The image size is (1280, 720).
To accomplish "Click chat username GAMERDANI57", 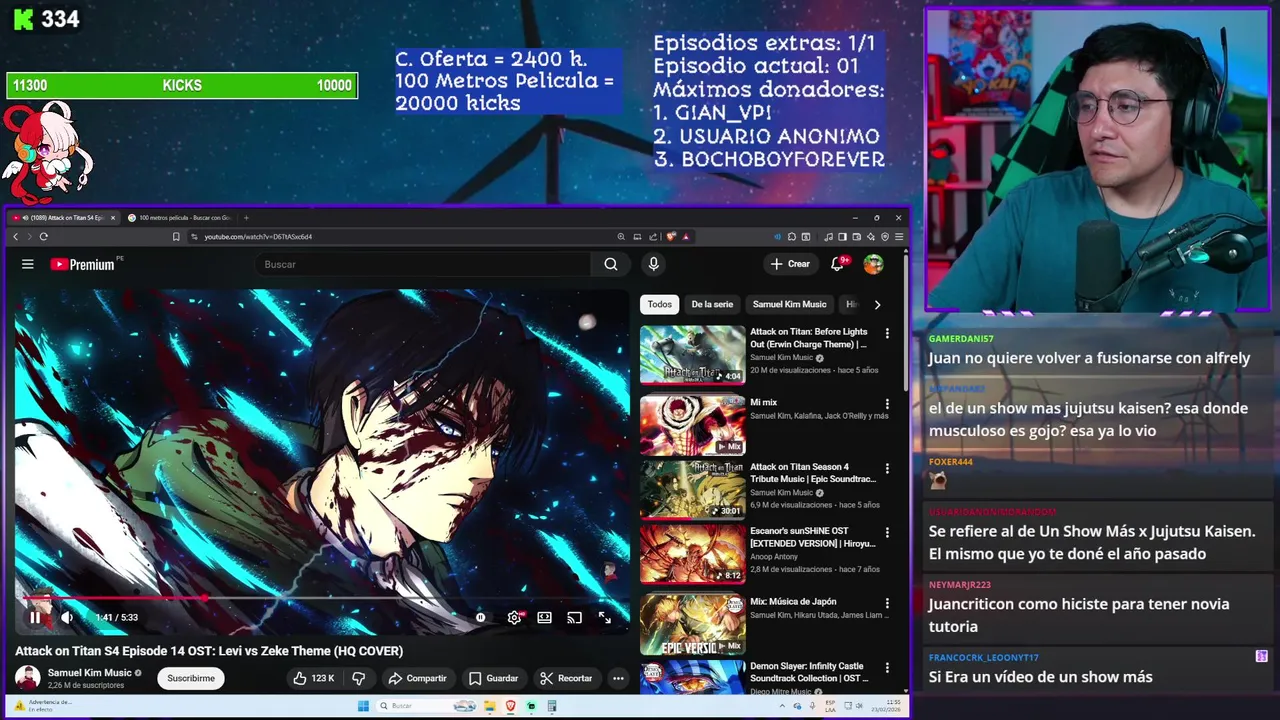I will (961, 339).
